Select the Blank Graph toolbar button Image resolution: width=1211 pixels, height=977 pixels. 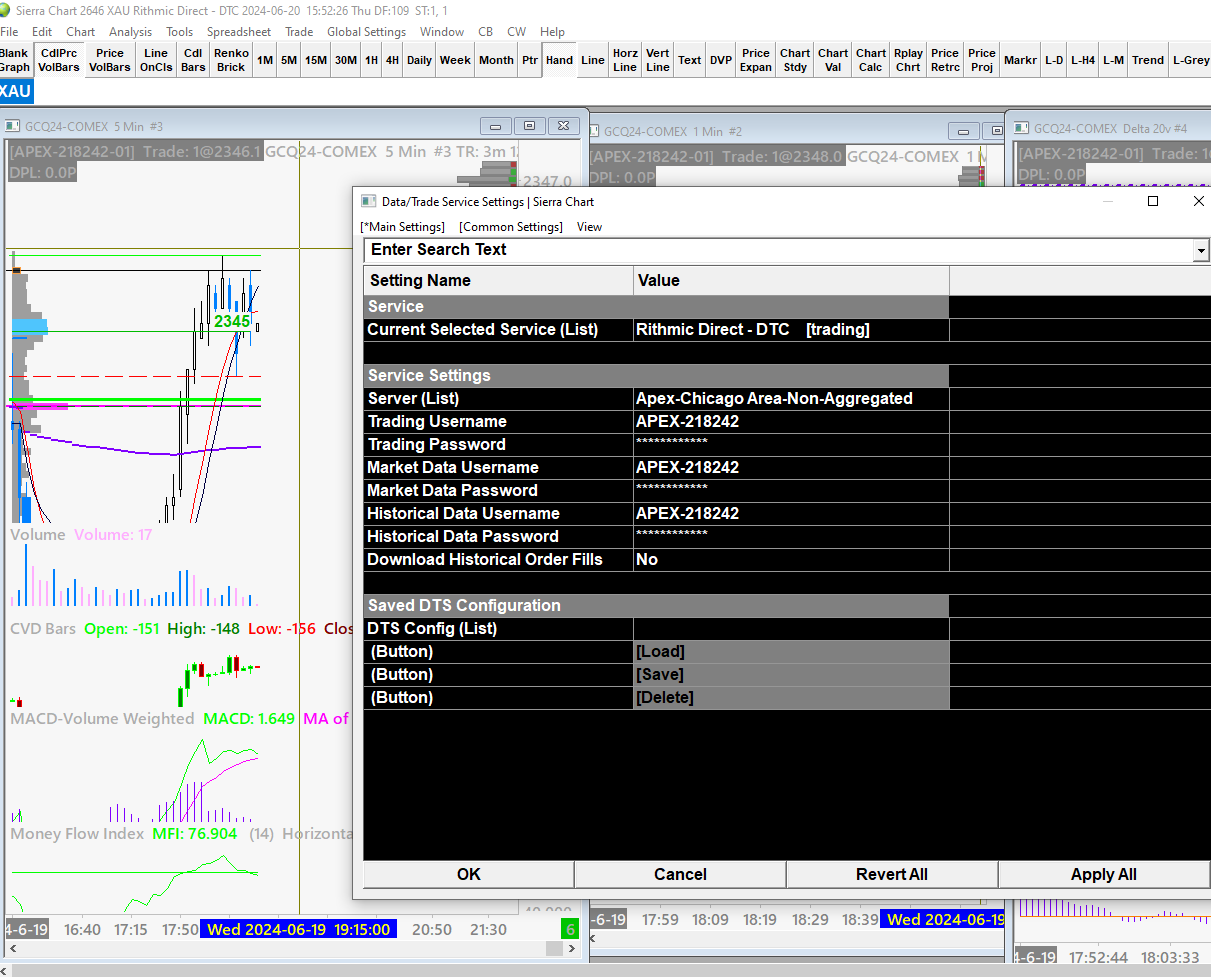point(15,60)
